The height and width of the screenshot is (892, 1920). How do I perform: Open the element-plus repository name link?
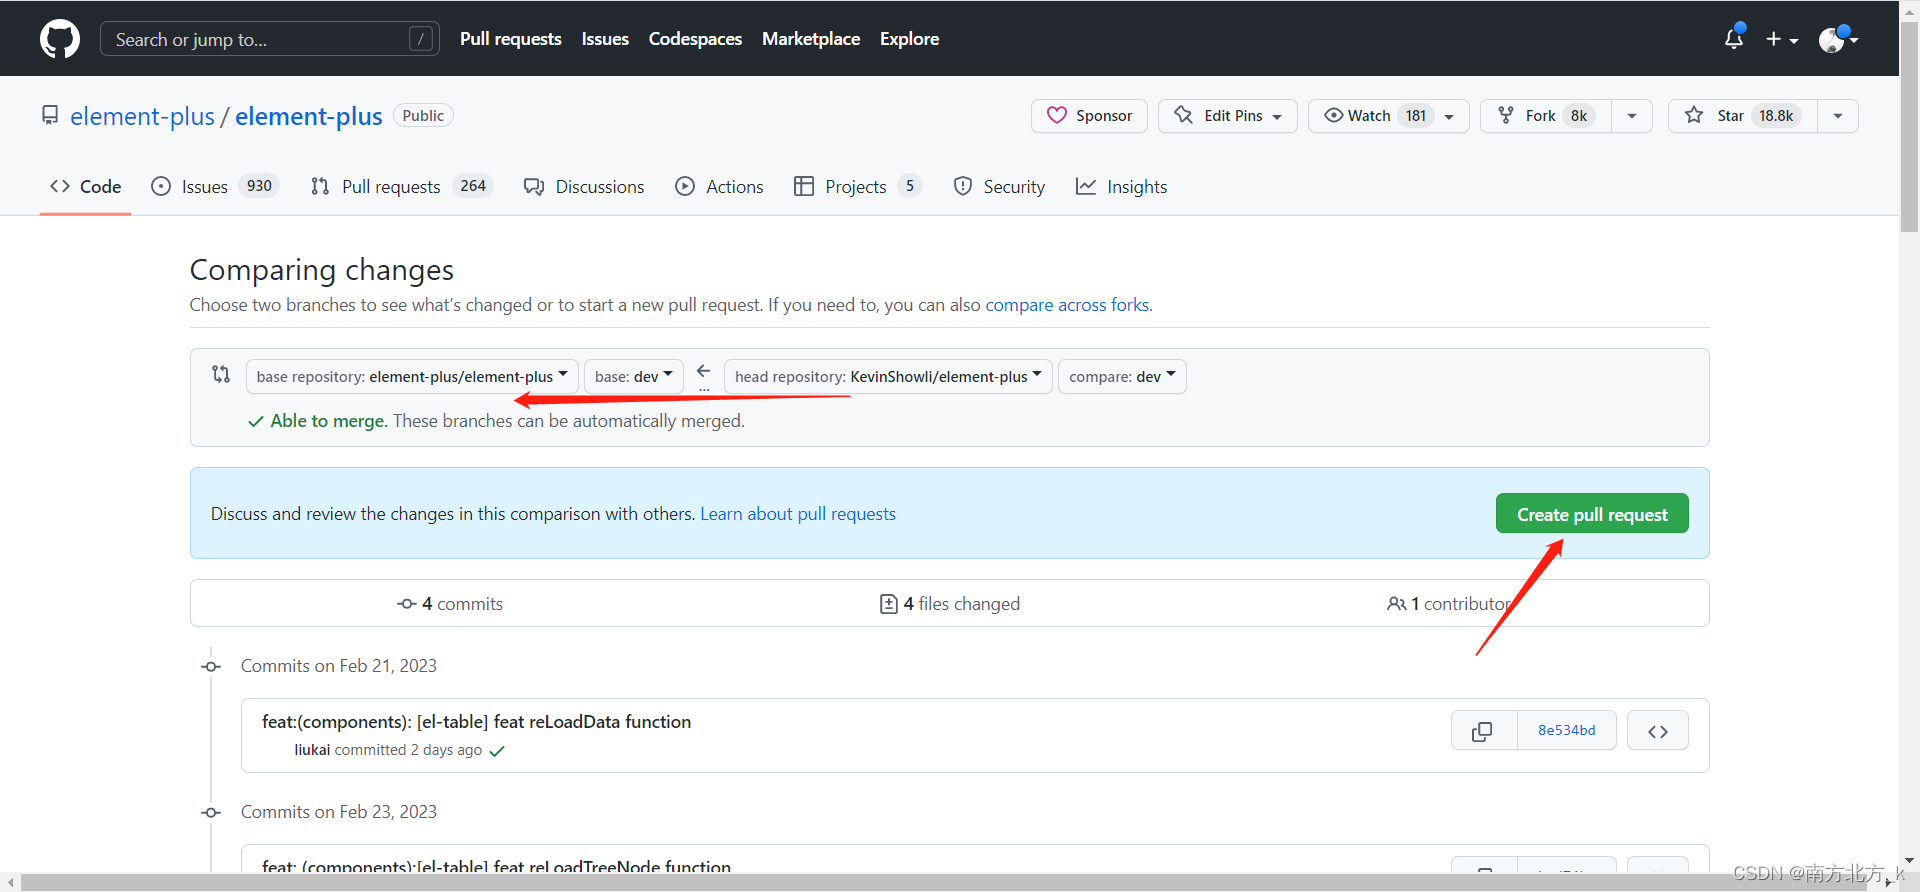click(x=309, y=116)
